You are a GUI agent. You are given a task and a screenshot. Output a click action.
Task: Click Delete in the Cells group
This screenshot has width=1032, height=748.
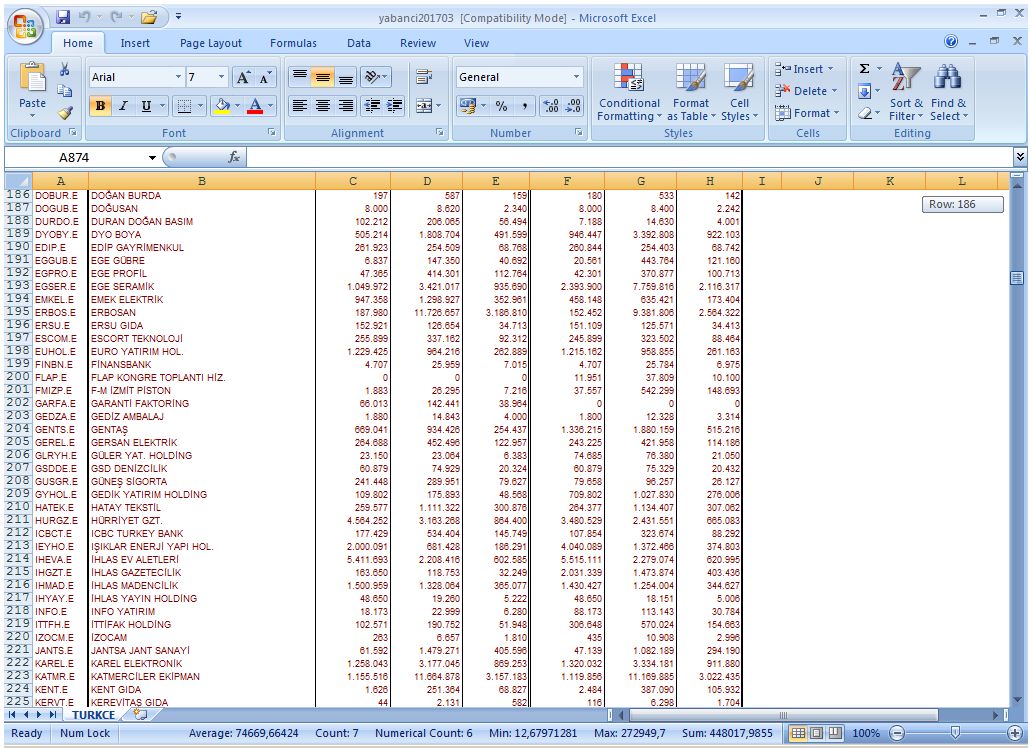click(x=806, y=91)
